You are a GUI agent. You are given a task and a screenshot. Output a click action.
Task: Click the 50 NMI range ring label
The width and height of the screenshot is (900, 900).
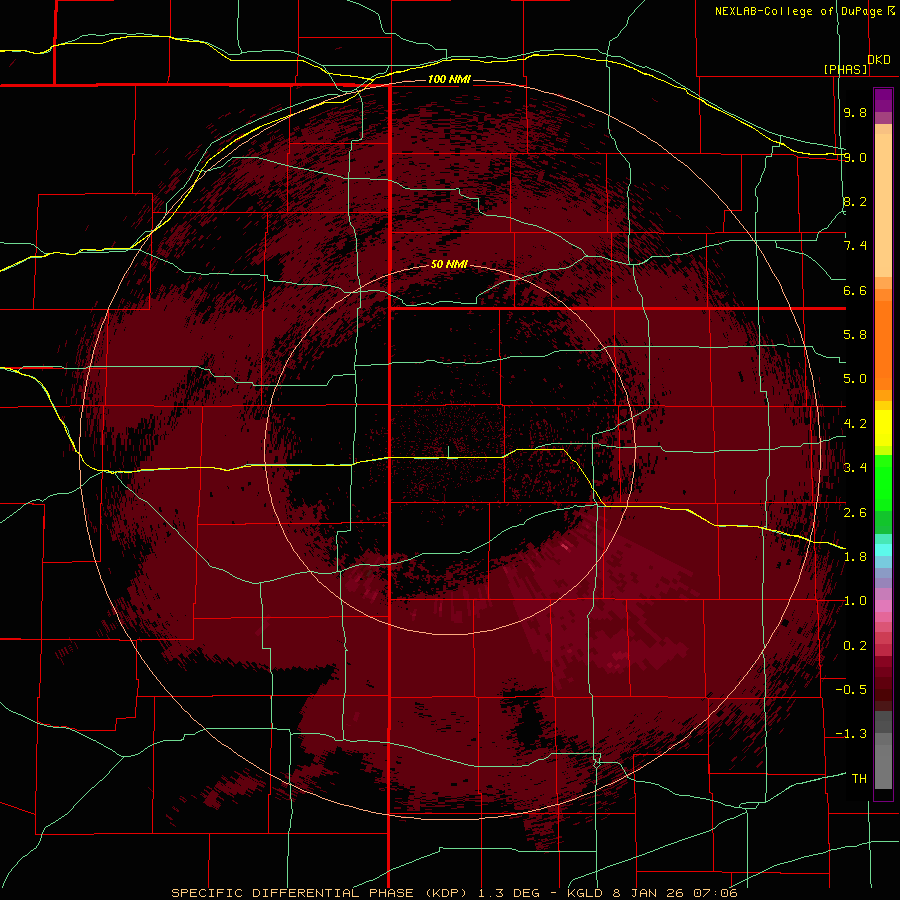(x=449, y=264)
